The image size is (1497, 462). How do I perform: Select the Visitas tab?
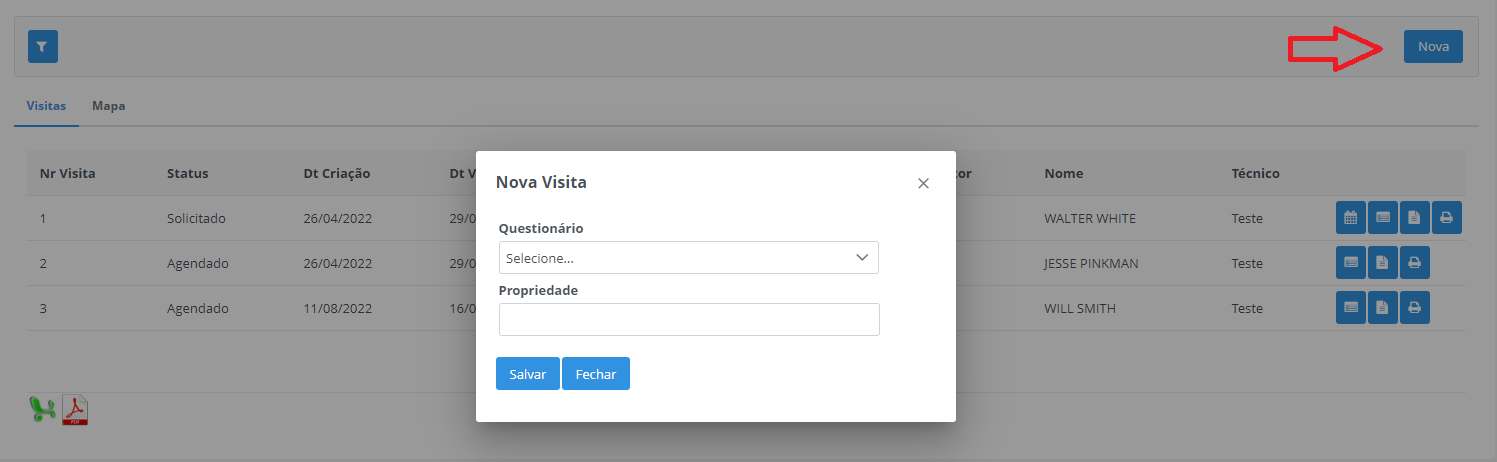(x=46, y=105)
